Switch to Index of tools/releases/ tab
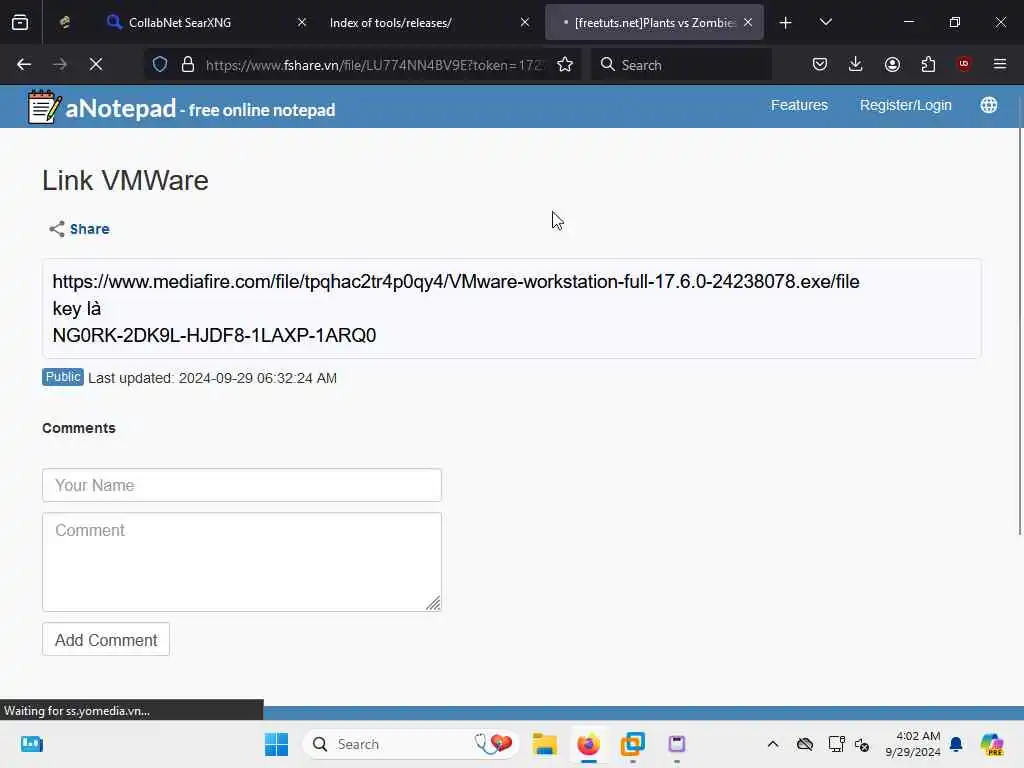 pos(391,23)
